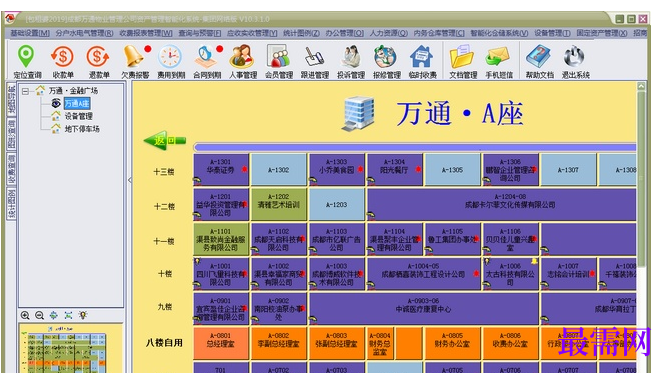Open 帮助文档 help document
Screen dimensions: 670x373
(x=539, y=62)
